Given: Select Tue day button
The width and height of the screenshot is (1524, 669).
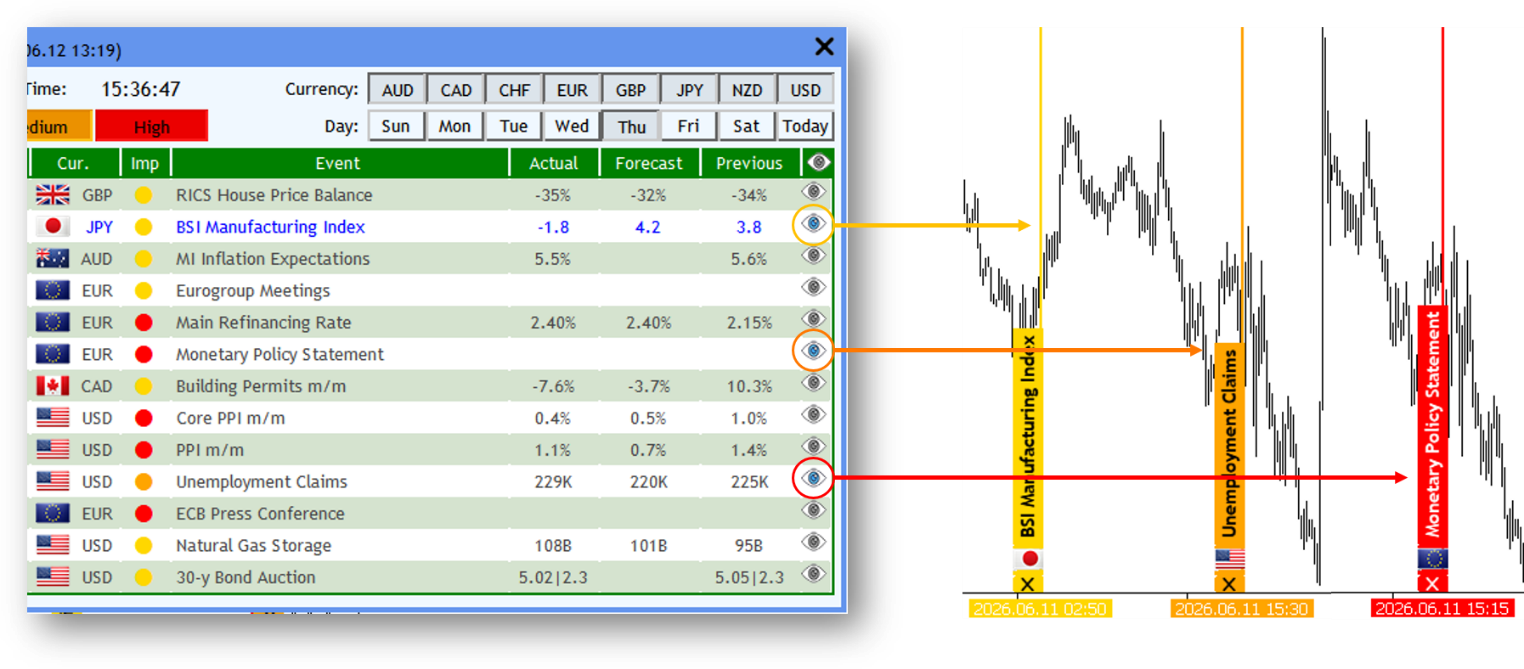Looking at the screenshot, I should (514, 126).
